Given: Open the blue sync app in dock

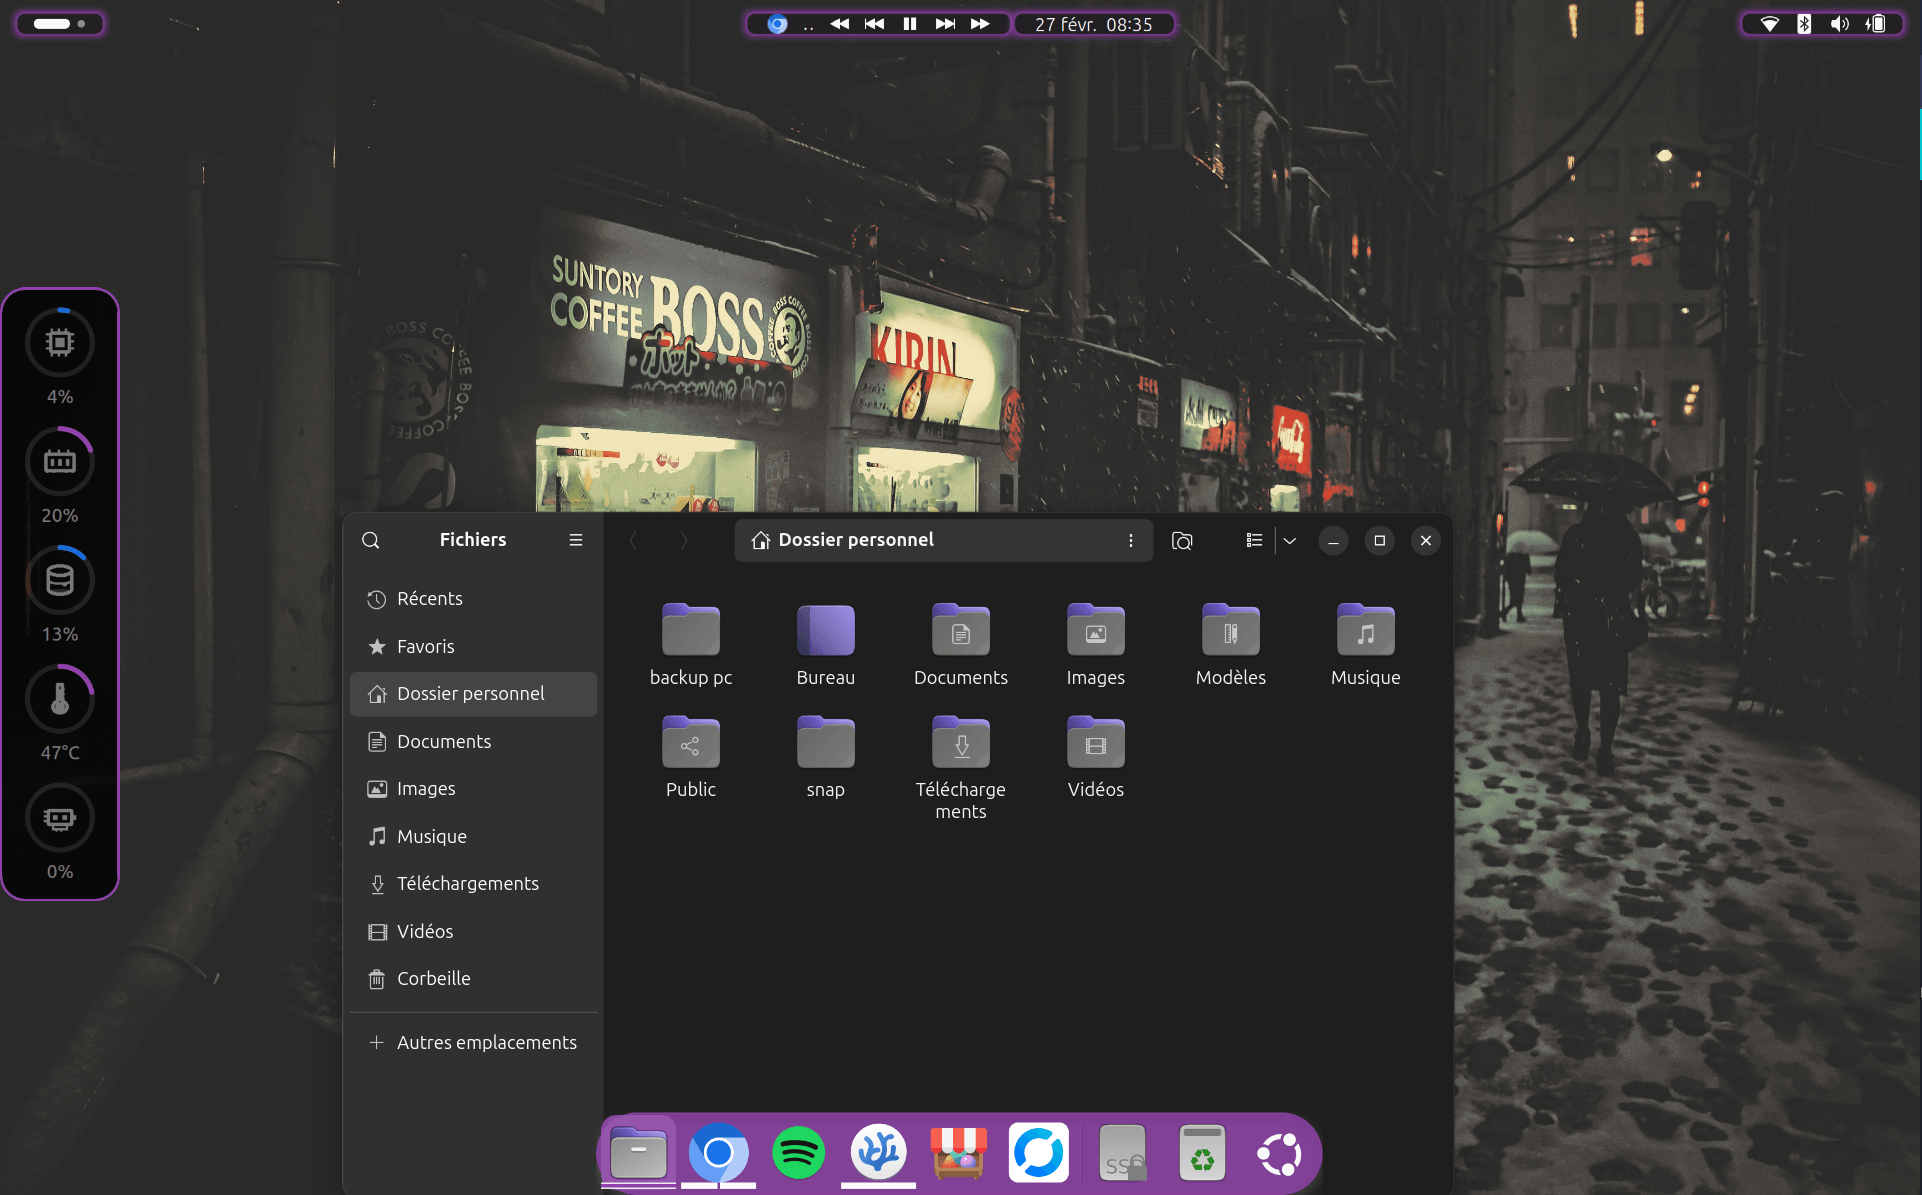Looking at the screenshot, I should tap(1038, 1153).
